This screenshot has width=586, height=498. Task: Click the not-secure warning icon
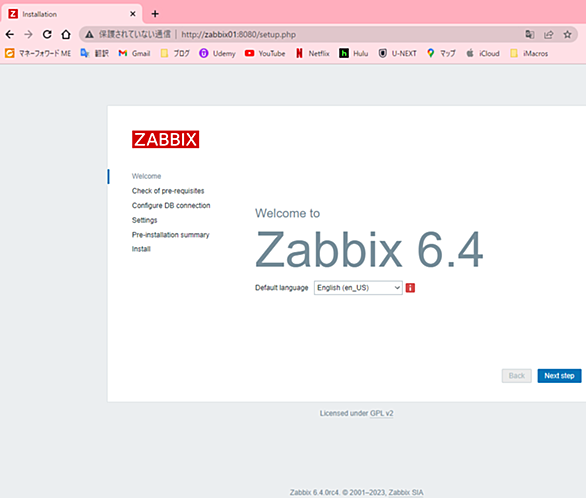pos(89,34)
